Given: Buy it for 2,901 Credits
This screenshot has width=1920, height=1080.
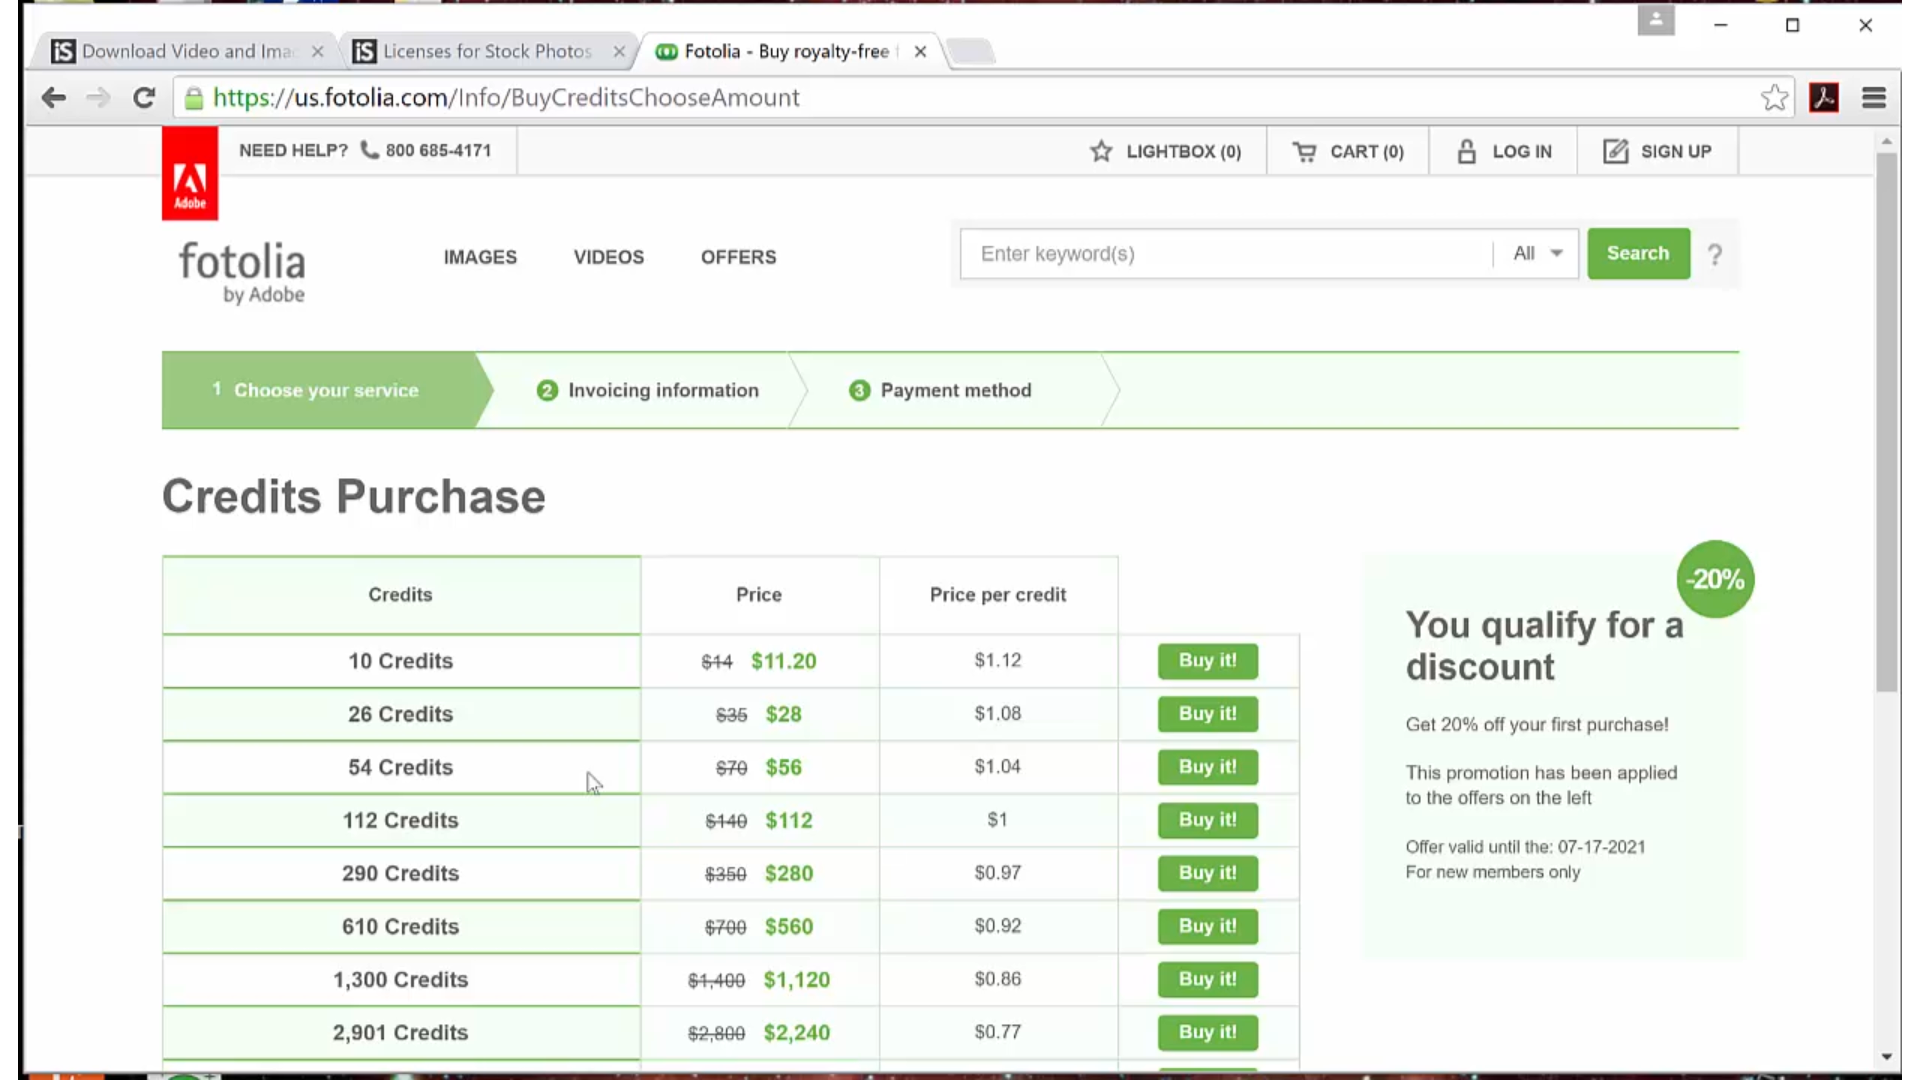Looking at the screenshot, I should [x=1208, y=1032].
